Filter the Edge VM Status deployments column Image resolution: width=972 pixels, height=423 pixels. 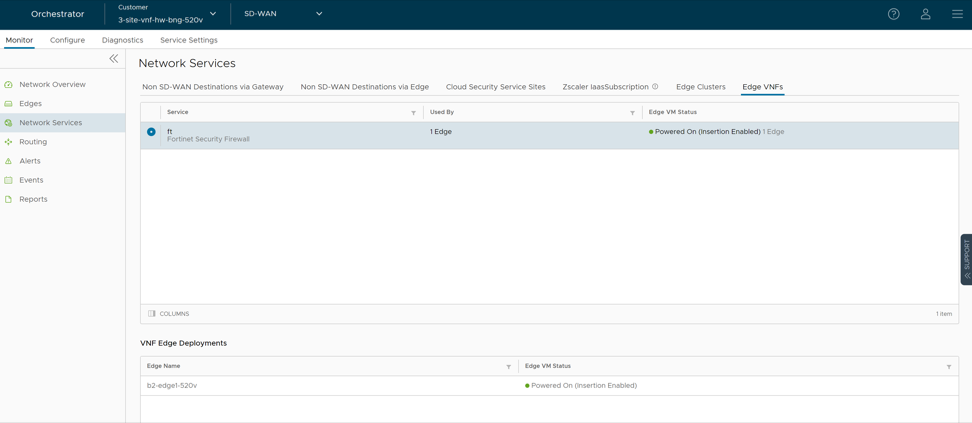point(948,367)
